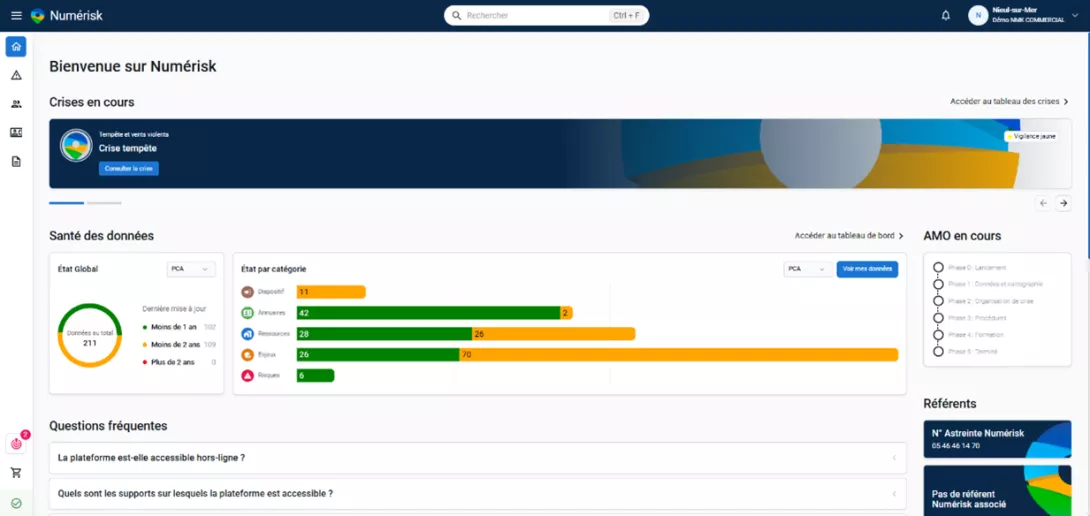This screenshot has height=516, width=1090.
Task: Expand 'La plateforme est-elle accessible hors-ligne' question
Action: pos(478,458)
